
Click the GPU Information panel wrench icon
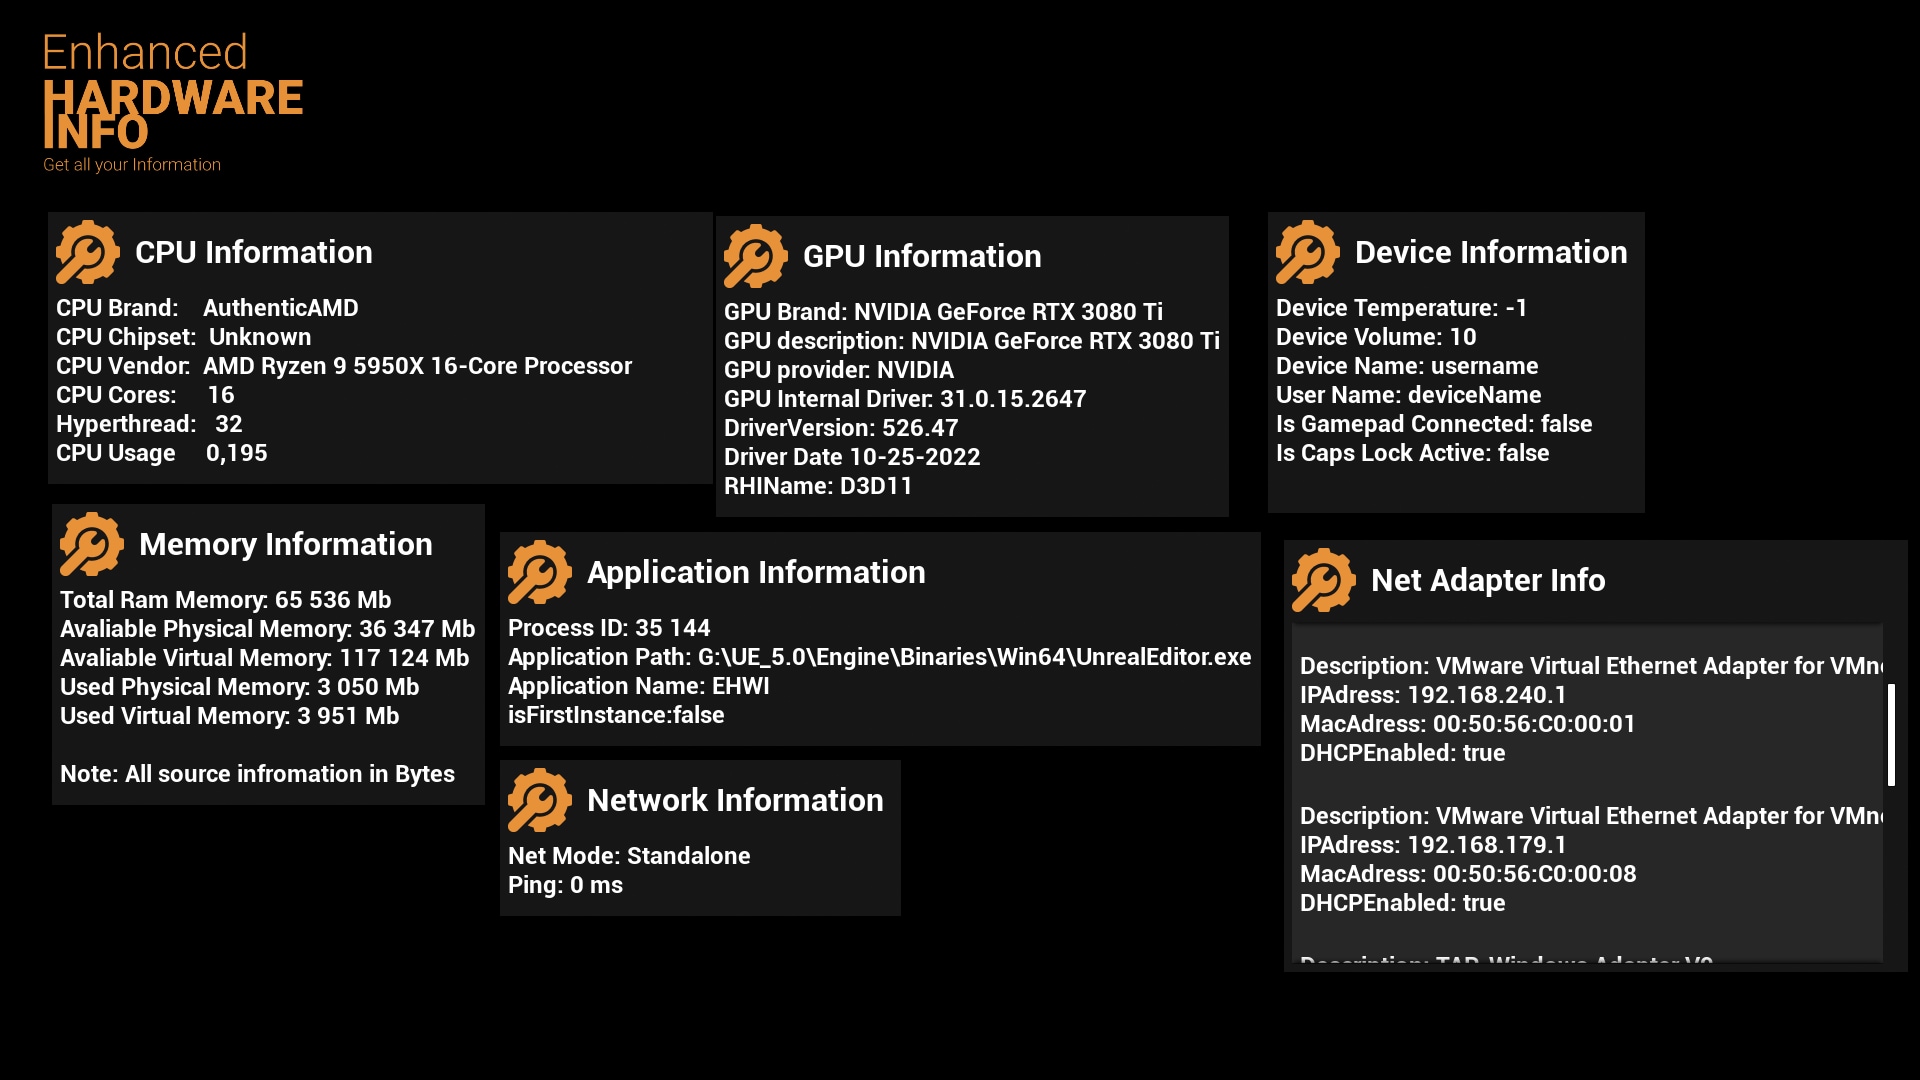[757, 256]
